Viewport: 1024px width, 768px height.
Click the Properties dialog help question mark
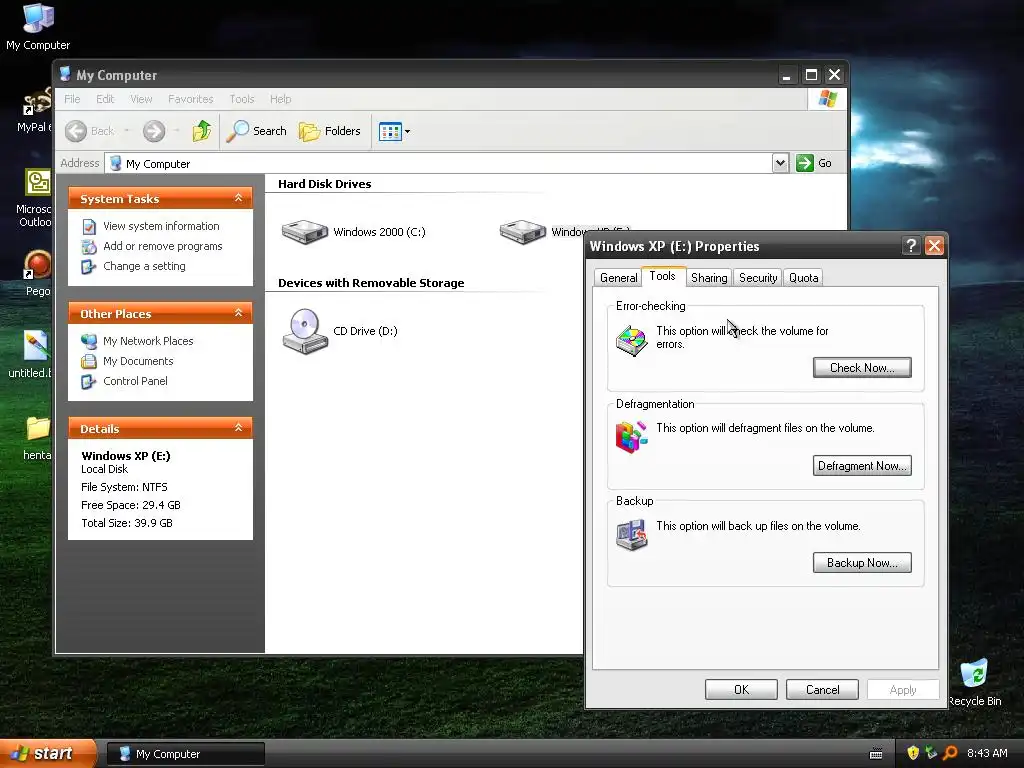(x=910, y=246)
